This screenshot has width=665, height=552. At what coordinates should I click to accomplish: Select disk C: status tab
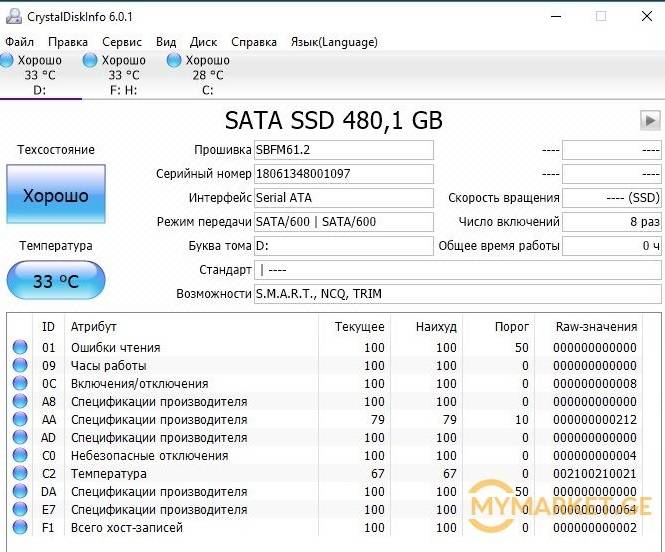[x=207, y=75]
